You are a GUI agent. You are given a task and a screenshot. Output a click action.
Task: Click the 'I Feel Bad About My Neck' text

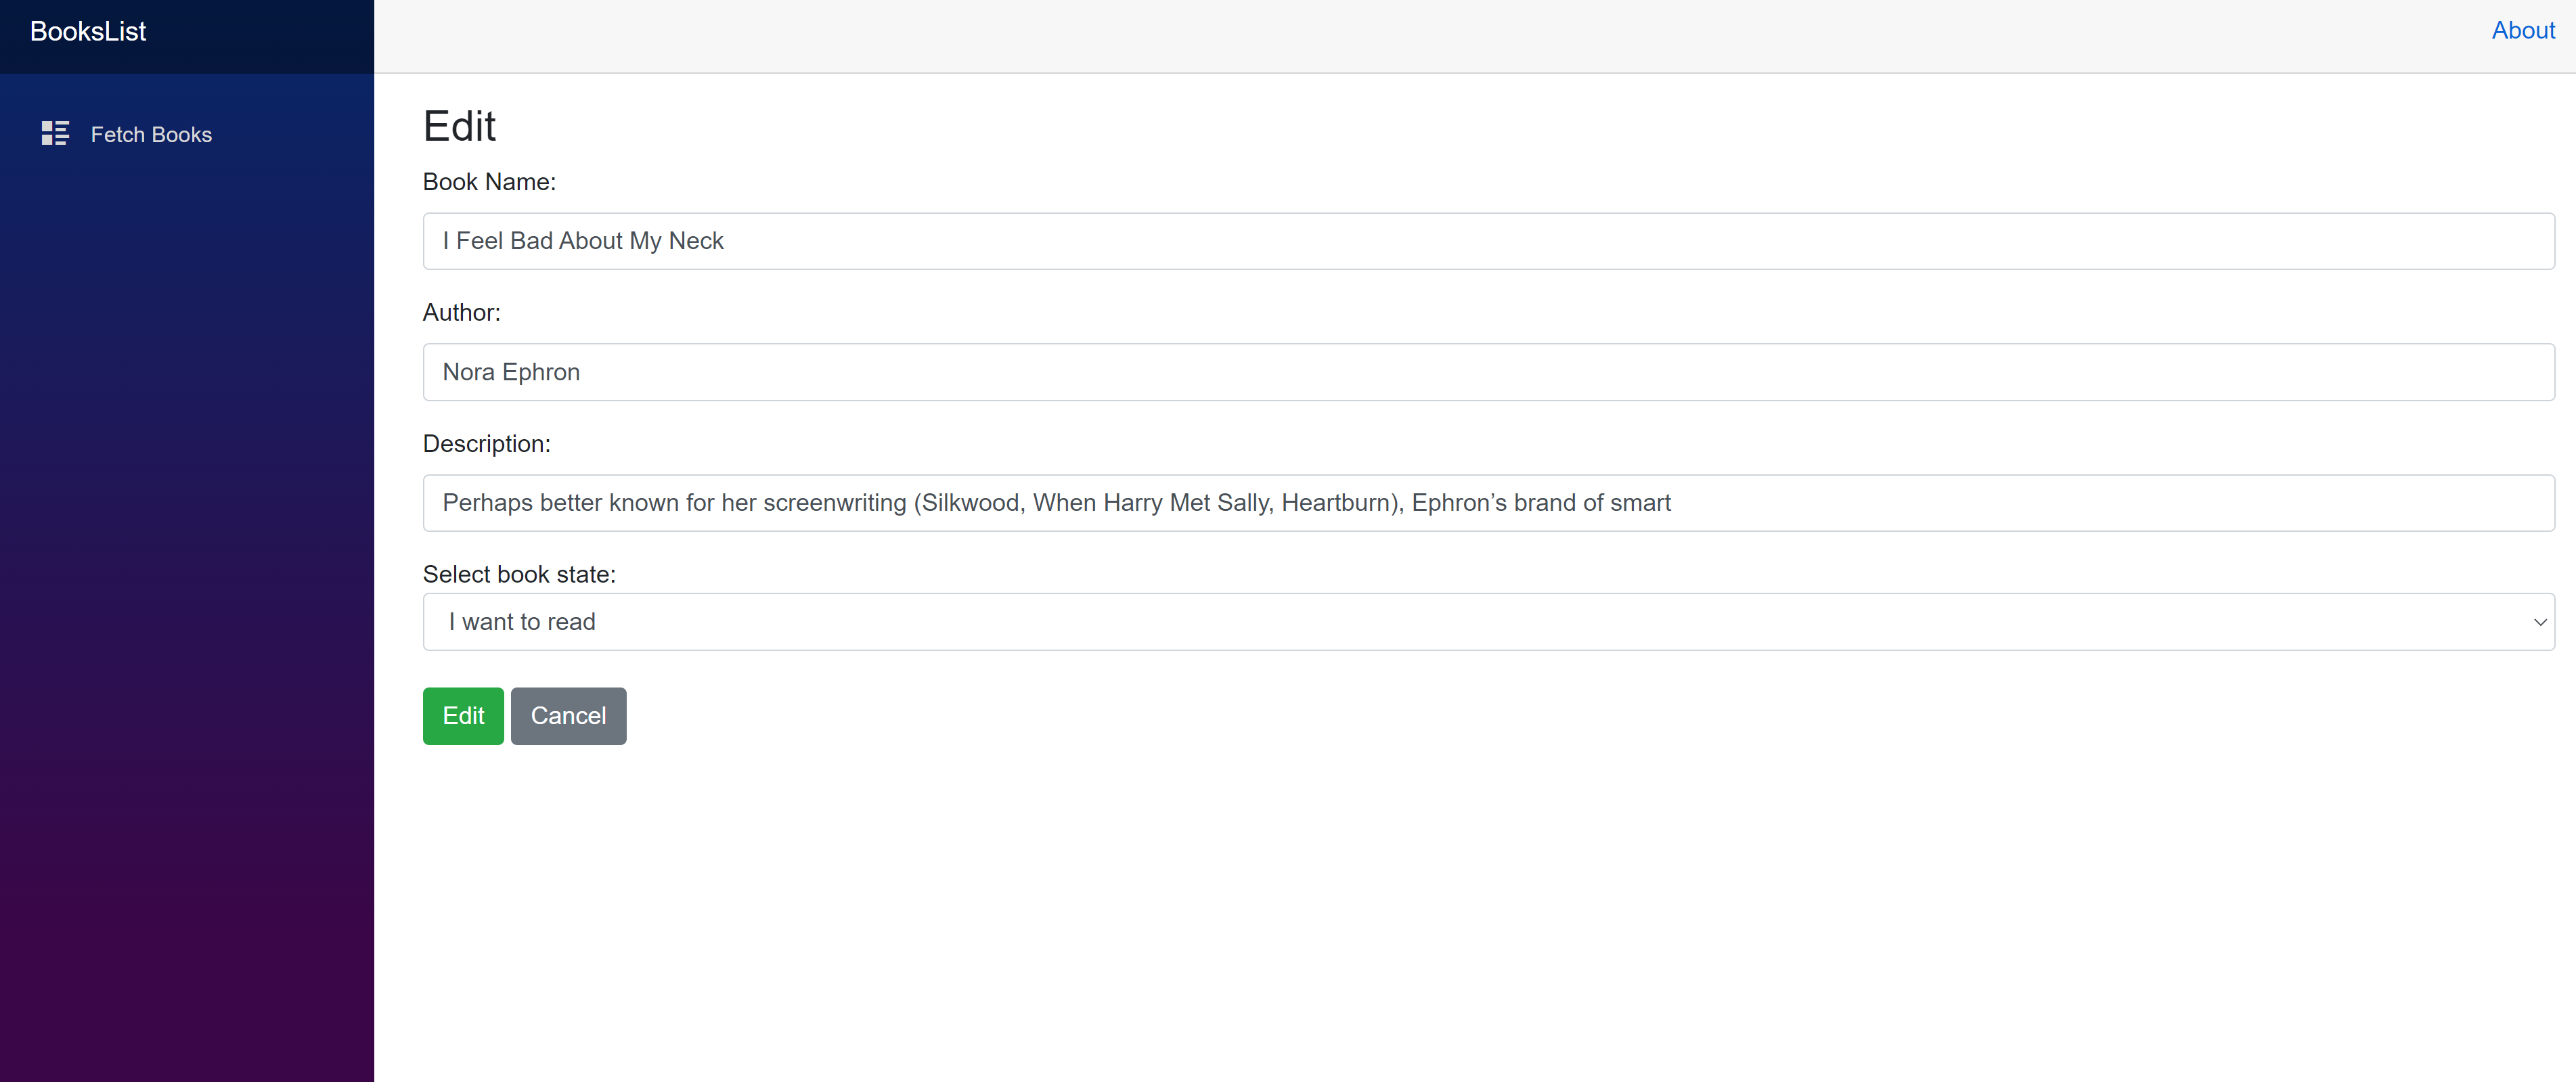(x=583, y=241)
